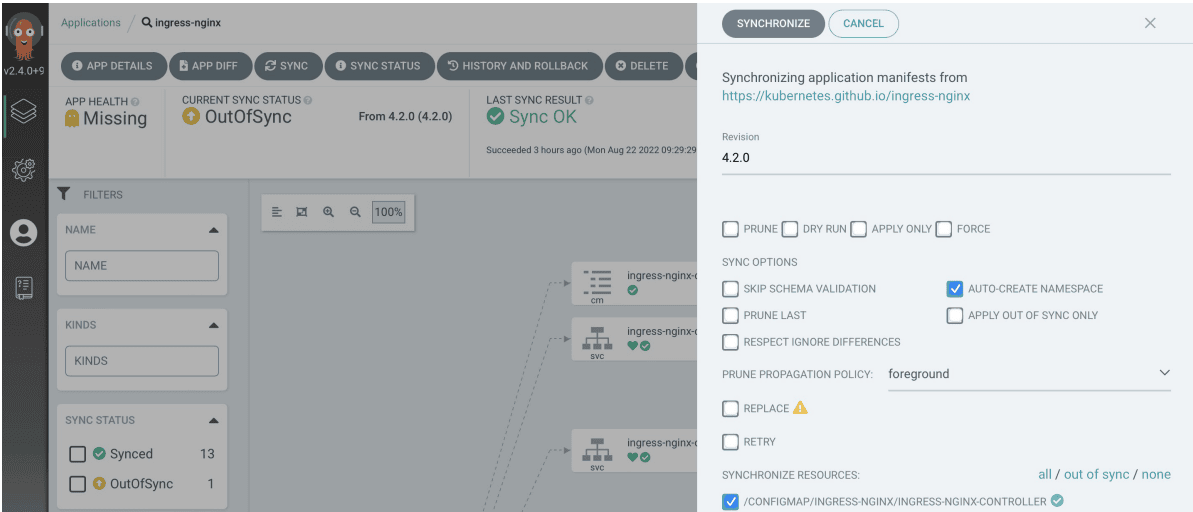This screenshot has height=512, width=1193.
Task: Click the KINDS filter input field
Action: tap(142, 361)
